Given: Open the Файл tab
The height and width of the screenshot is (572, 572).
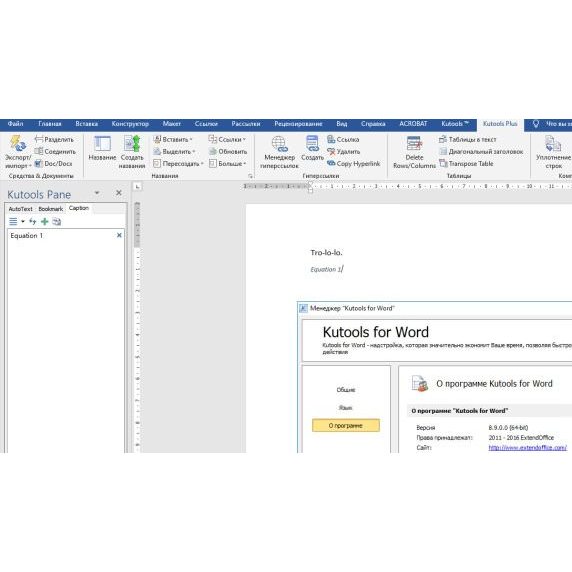Looking at the screenshot, I should [15, 124].
